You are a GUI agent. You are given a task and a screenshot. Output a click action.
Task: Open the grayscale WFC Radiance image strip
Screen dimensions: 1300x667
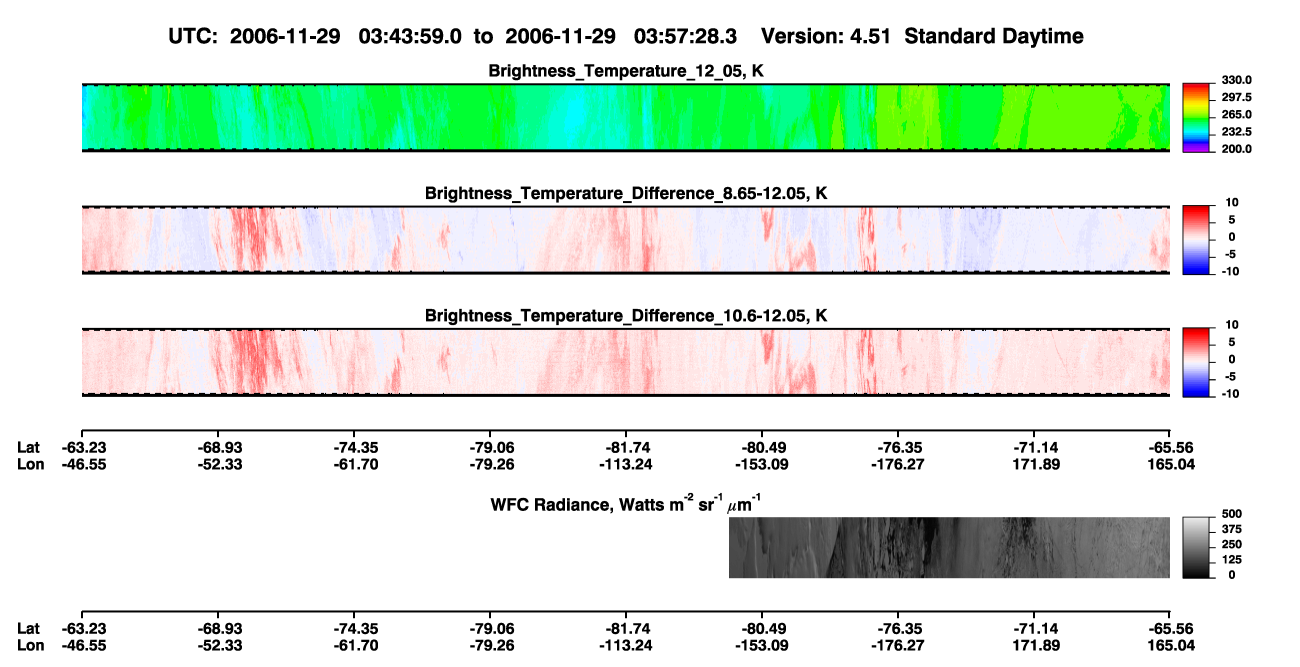click(x=949, y=548)
